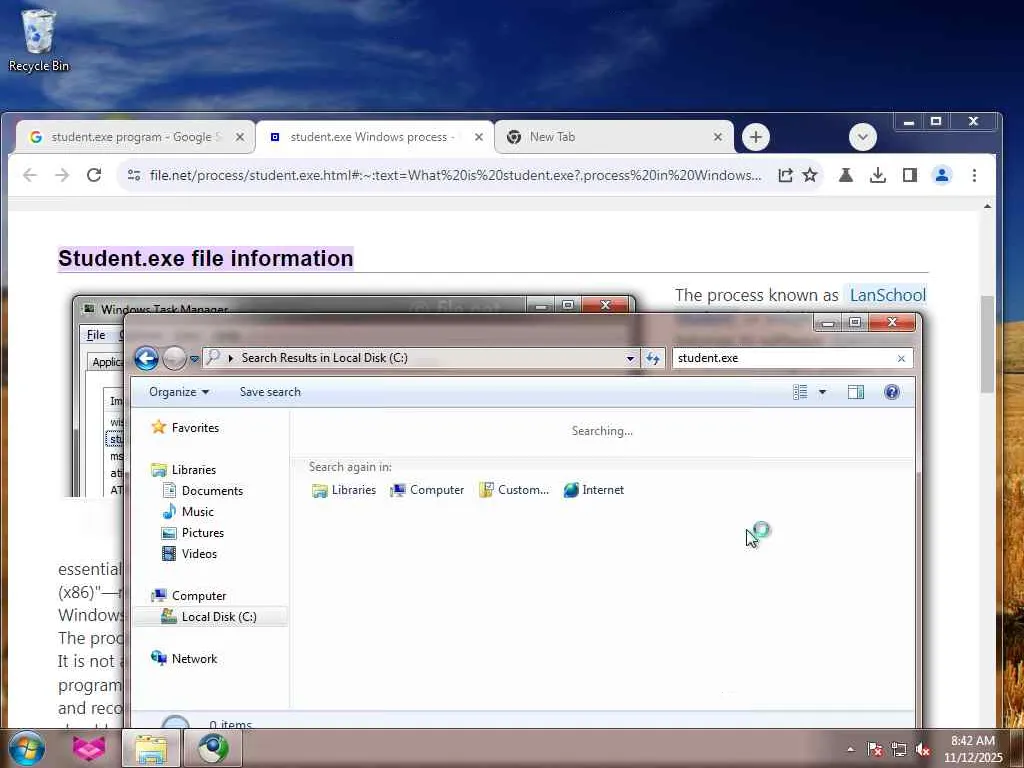The height and width of the screenshot is (768, 1024).
Task: Open Action Center flag tray icon
Action: point(874,749)
